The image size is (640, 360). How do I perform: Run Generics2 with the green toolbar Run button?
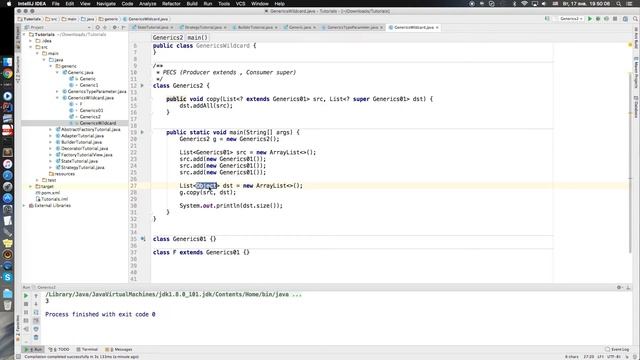pos(590,19)
